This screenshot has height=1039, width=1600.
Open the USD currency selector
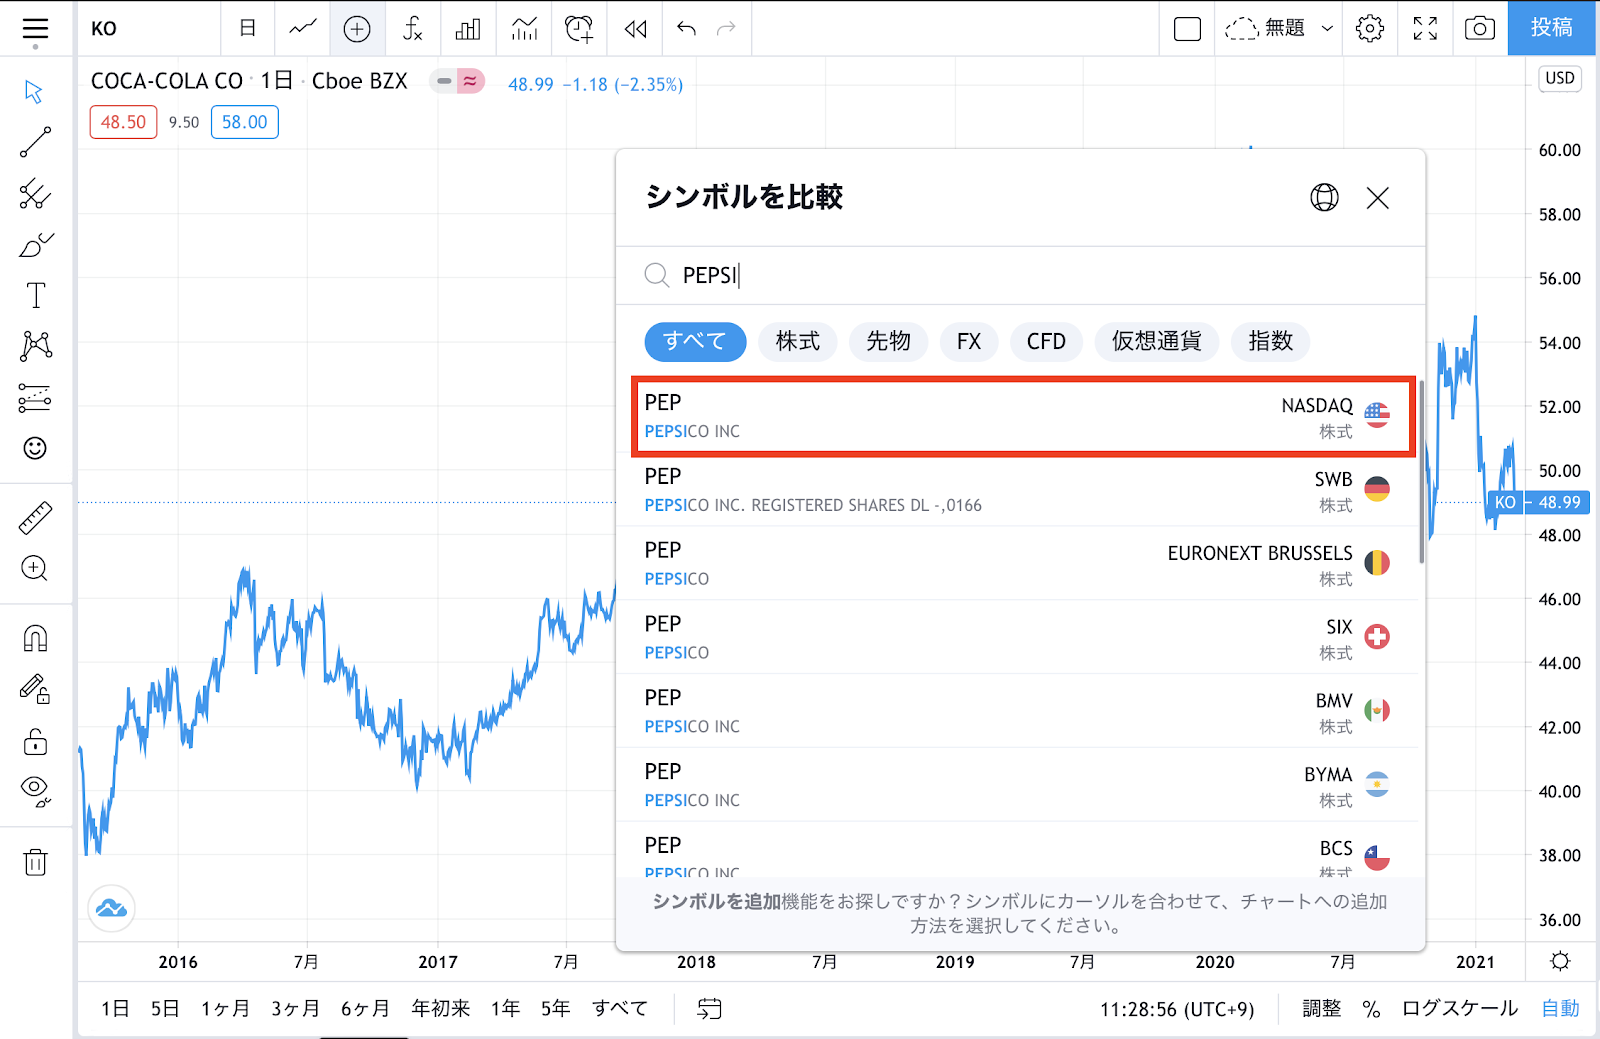point(1560,78)
